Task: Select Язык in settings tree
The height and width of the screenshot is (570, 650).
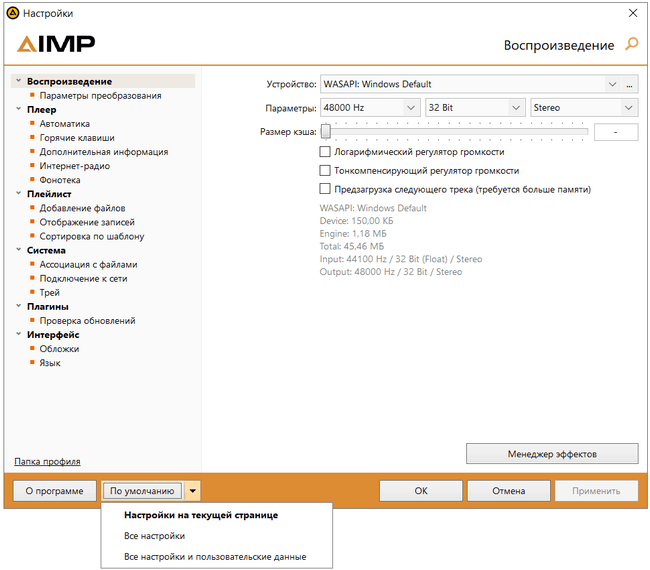Action: 50,363
